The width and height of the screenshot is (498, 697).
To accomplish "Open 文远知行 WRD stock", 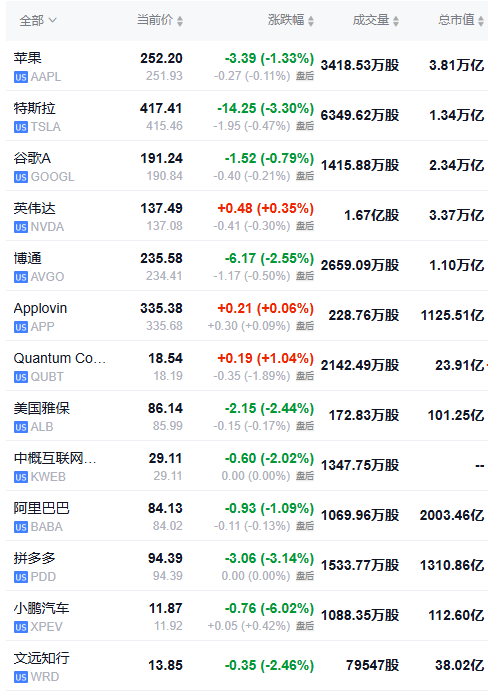I will pyautogui.click(x=247, y=666).
